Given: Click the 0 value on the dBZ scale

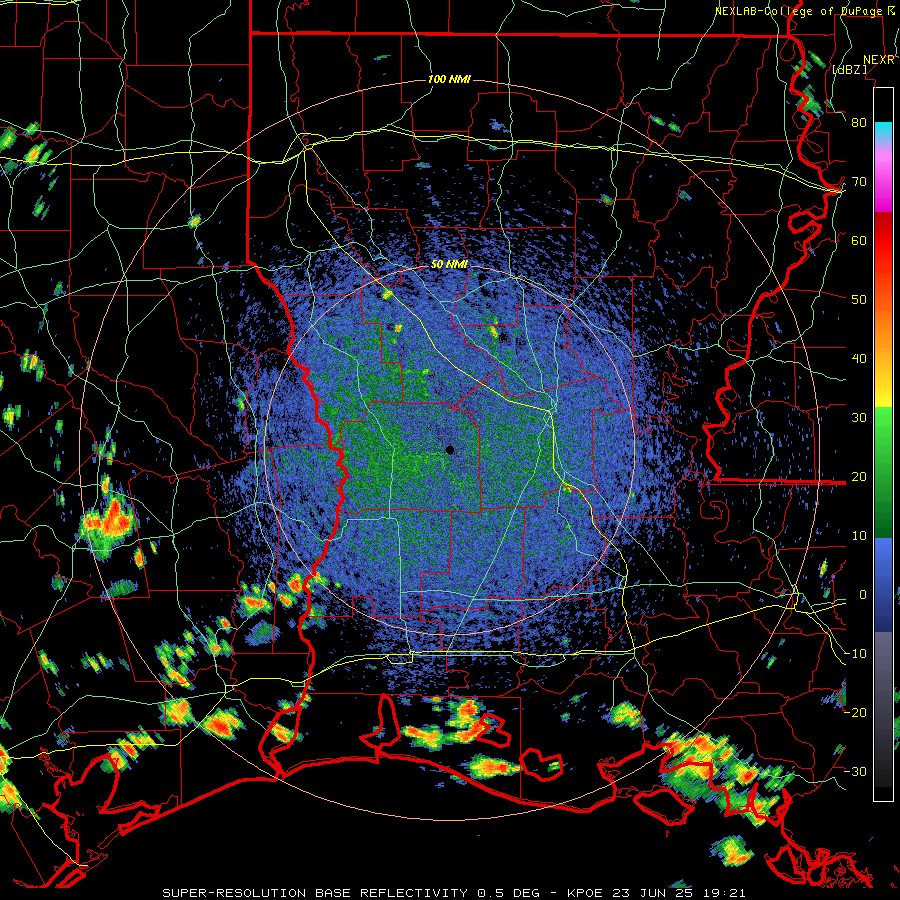Looking at the screenshot, I should tap(863, 595).
